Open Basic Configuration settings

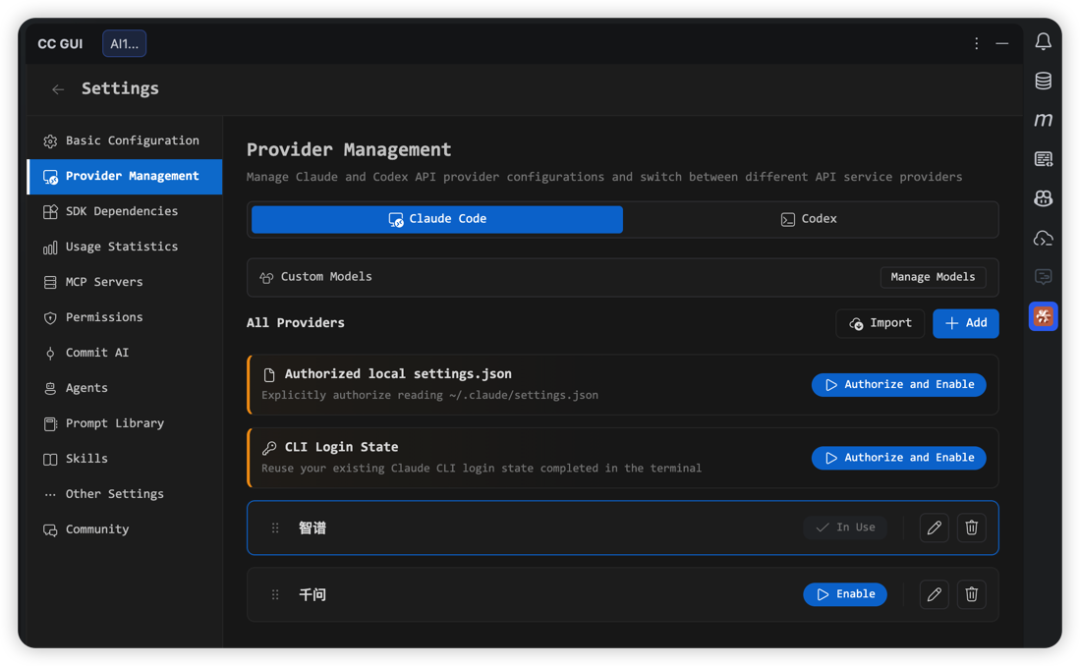(x=125, y=141)
